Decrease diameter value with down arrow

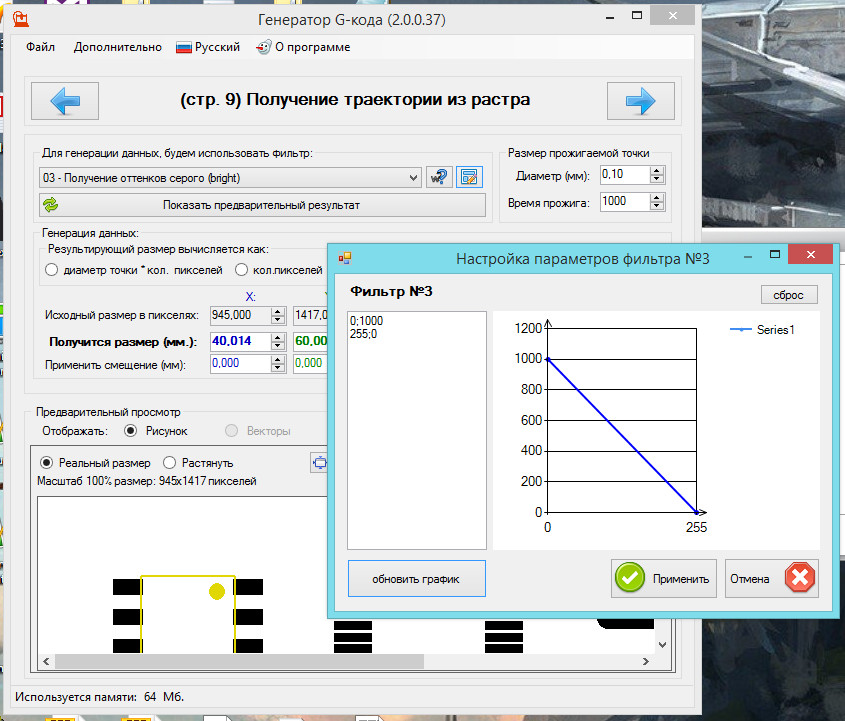656,179
